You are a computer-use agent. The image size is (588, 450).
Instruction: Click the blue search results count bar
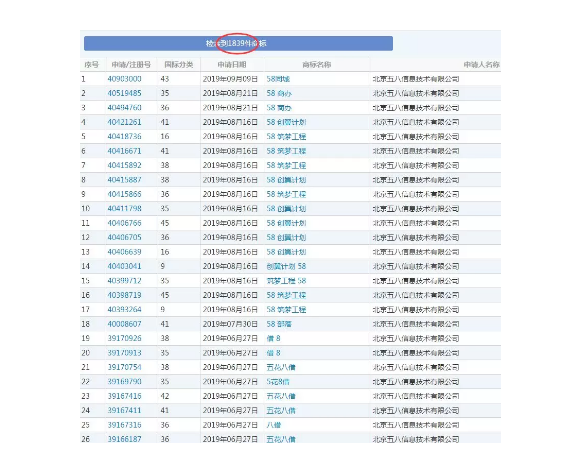coord(238,44)
